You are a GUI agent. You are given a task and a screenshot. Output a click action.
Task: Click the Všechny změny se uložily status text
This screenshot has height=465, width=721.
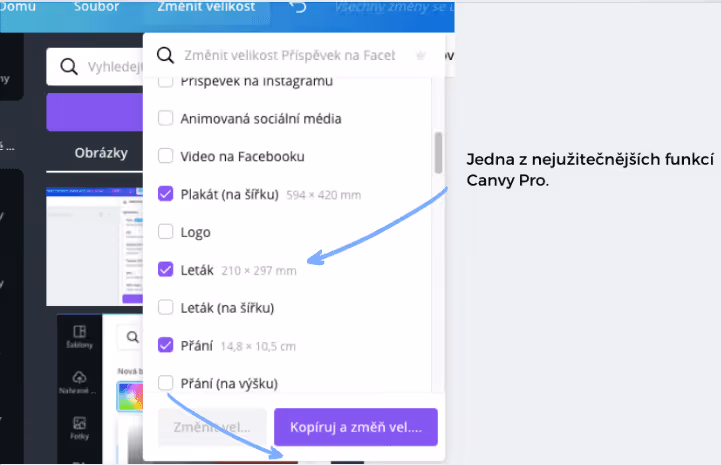pos(394,6)
